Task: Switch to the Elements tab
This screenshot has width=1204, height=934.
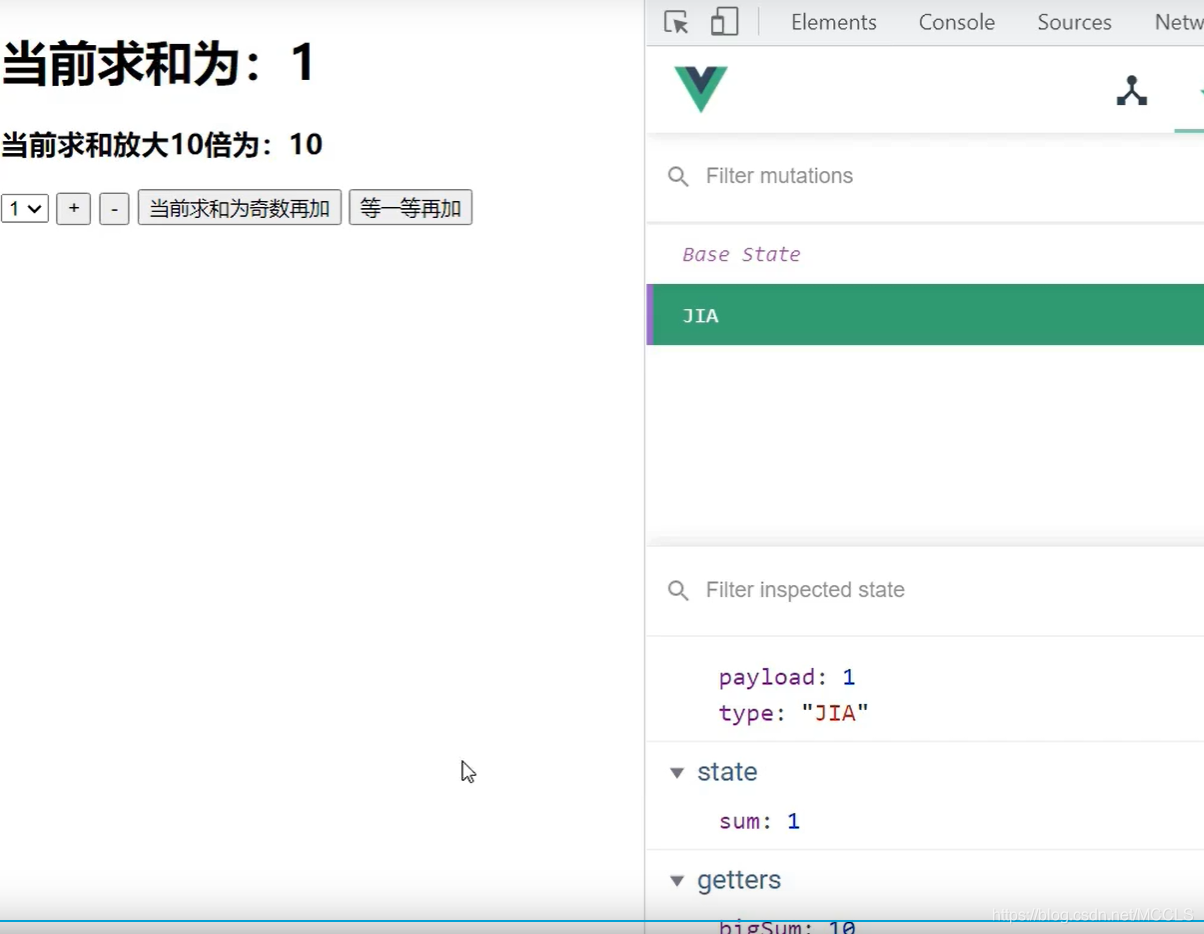Action: pyautogui.click(x=833, y=21)
